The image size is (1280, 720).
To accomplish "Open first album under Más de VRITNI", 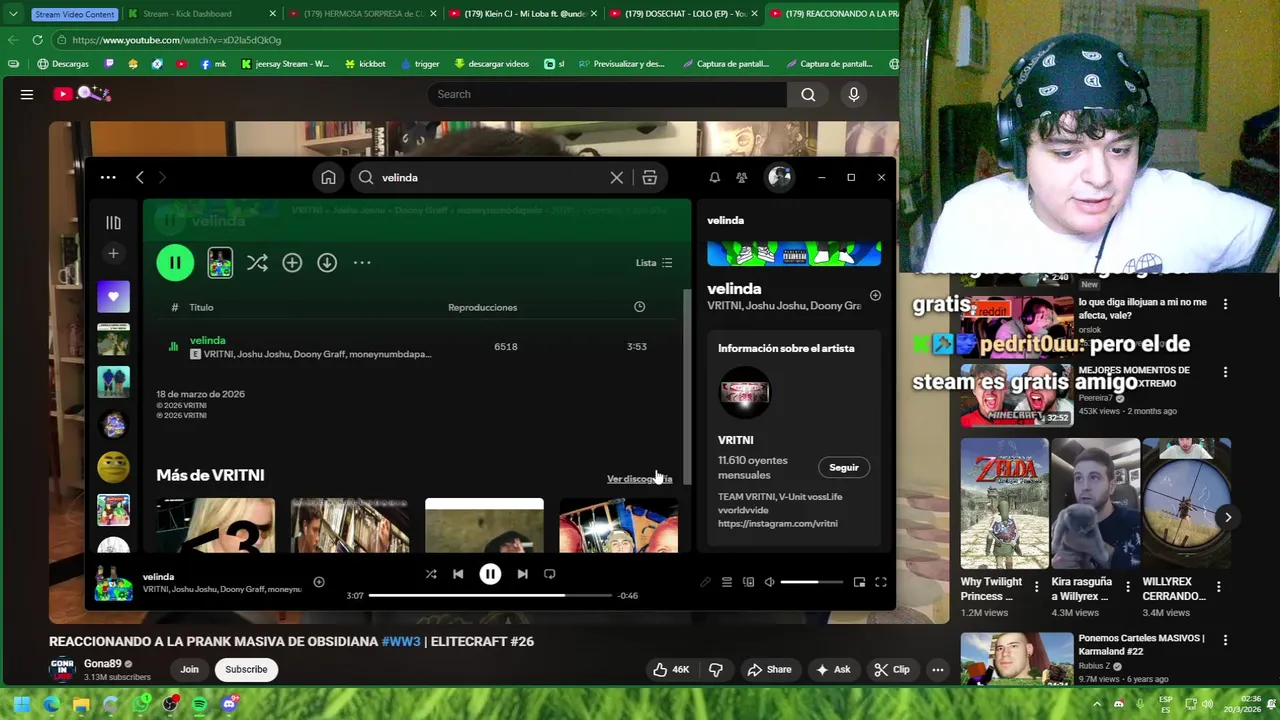I will 215,525.
